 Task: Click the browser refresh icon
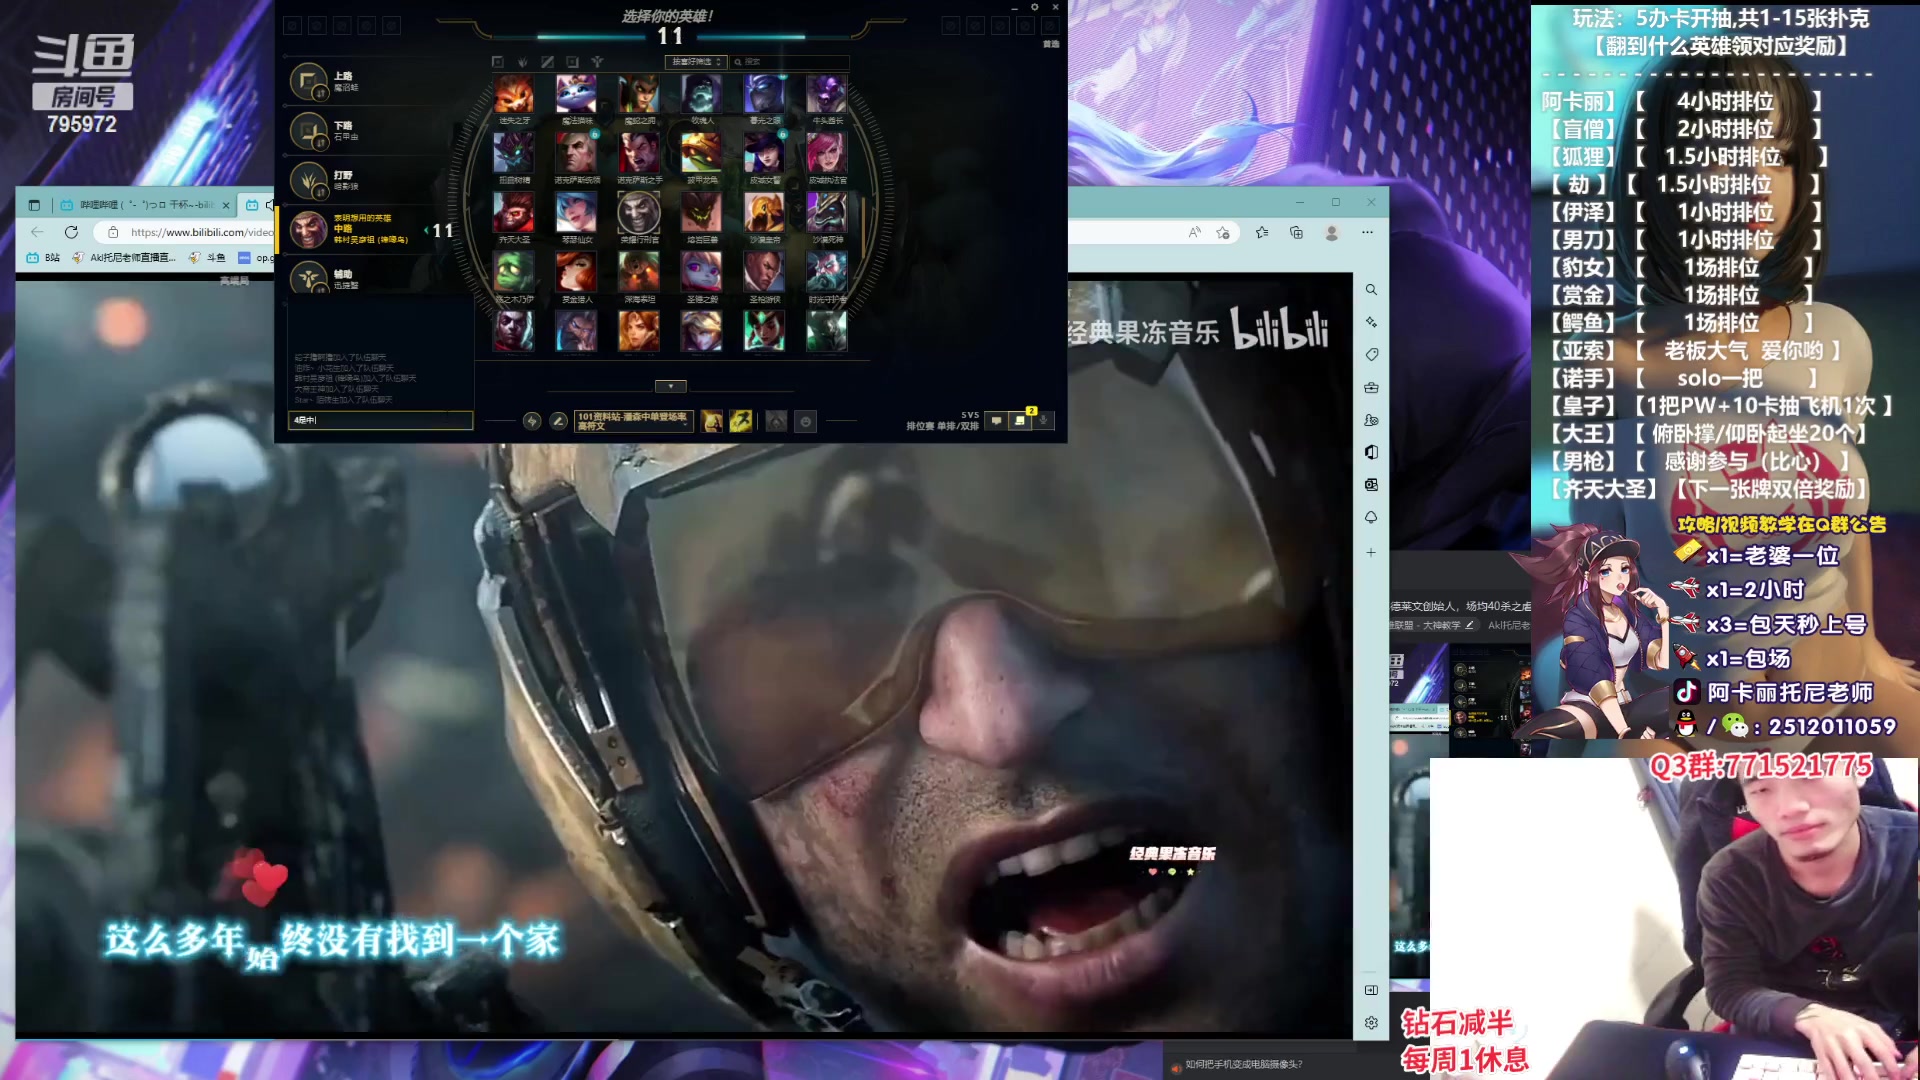71,232
